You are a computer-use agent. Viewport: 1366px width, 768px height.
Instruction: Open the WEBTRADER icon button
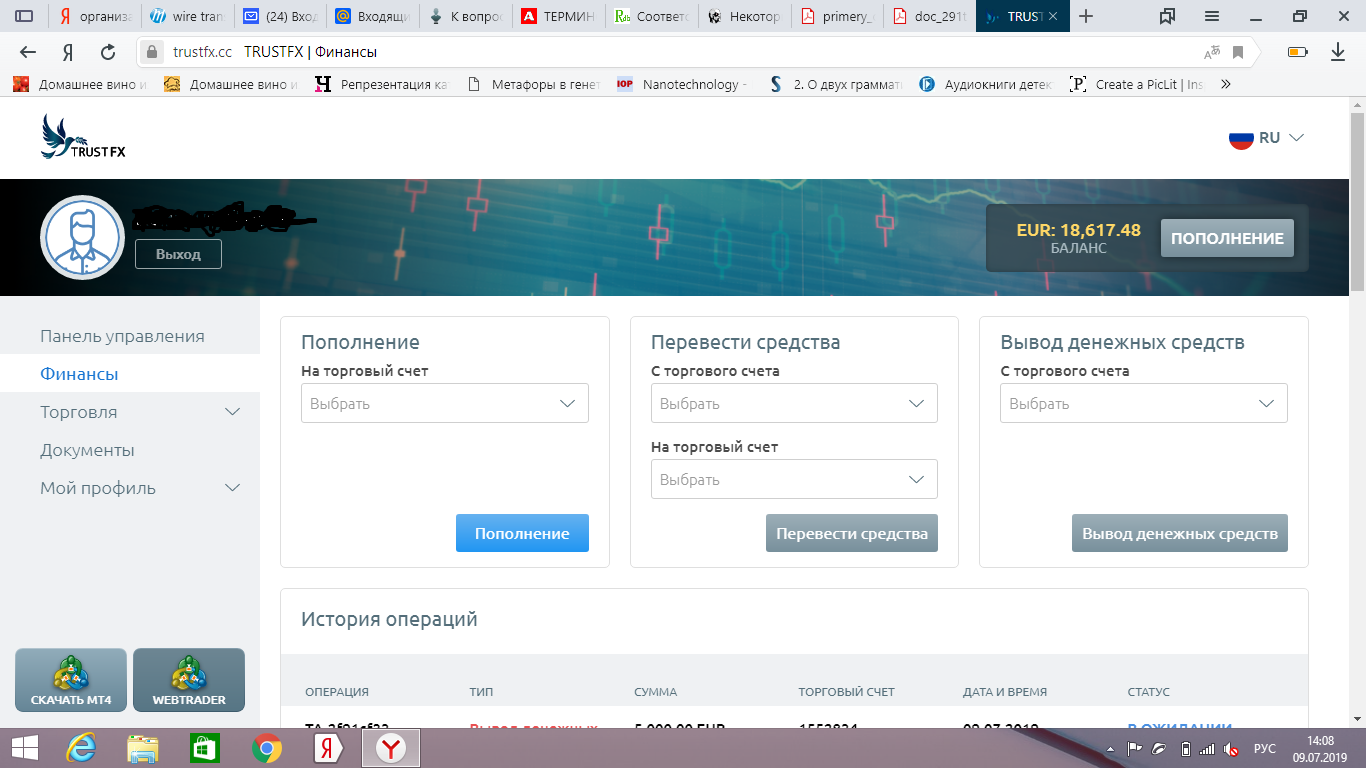tap(189, 680)
